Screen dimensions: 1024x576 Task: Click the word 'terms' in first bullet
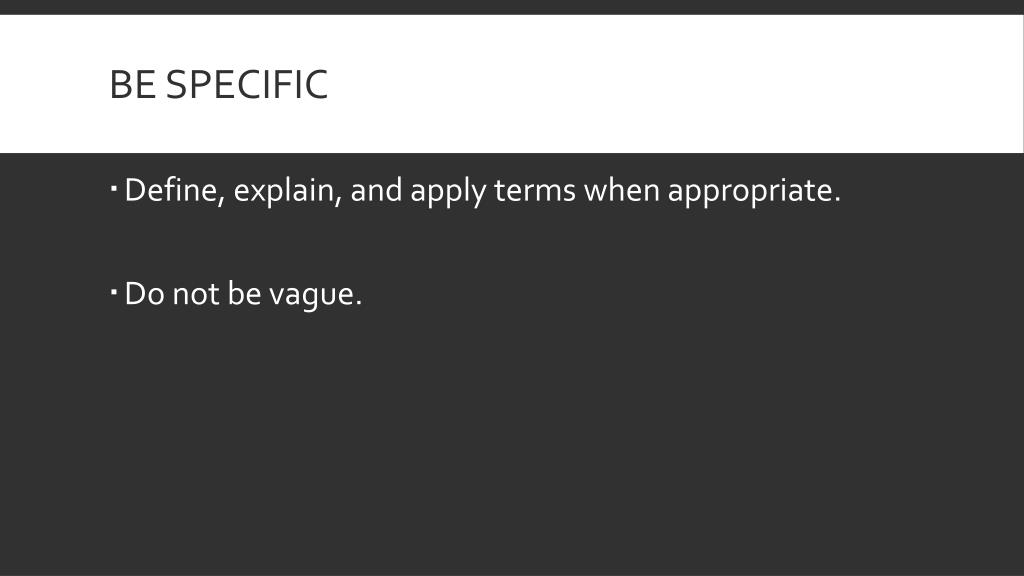click(x=534, y=191)
